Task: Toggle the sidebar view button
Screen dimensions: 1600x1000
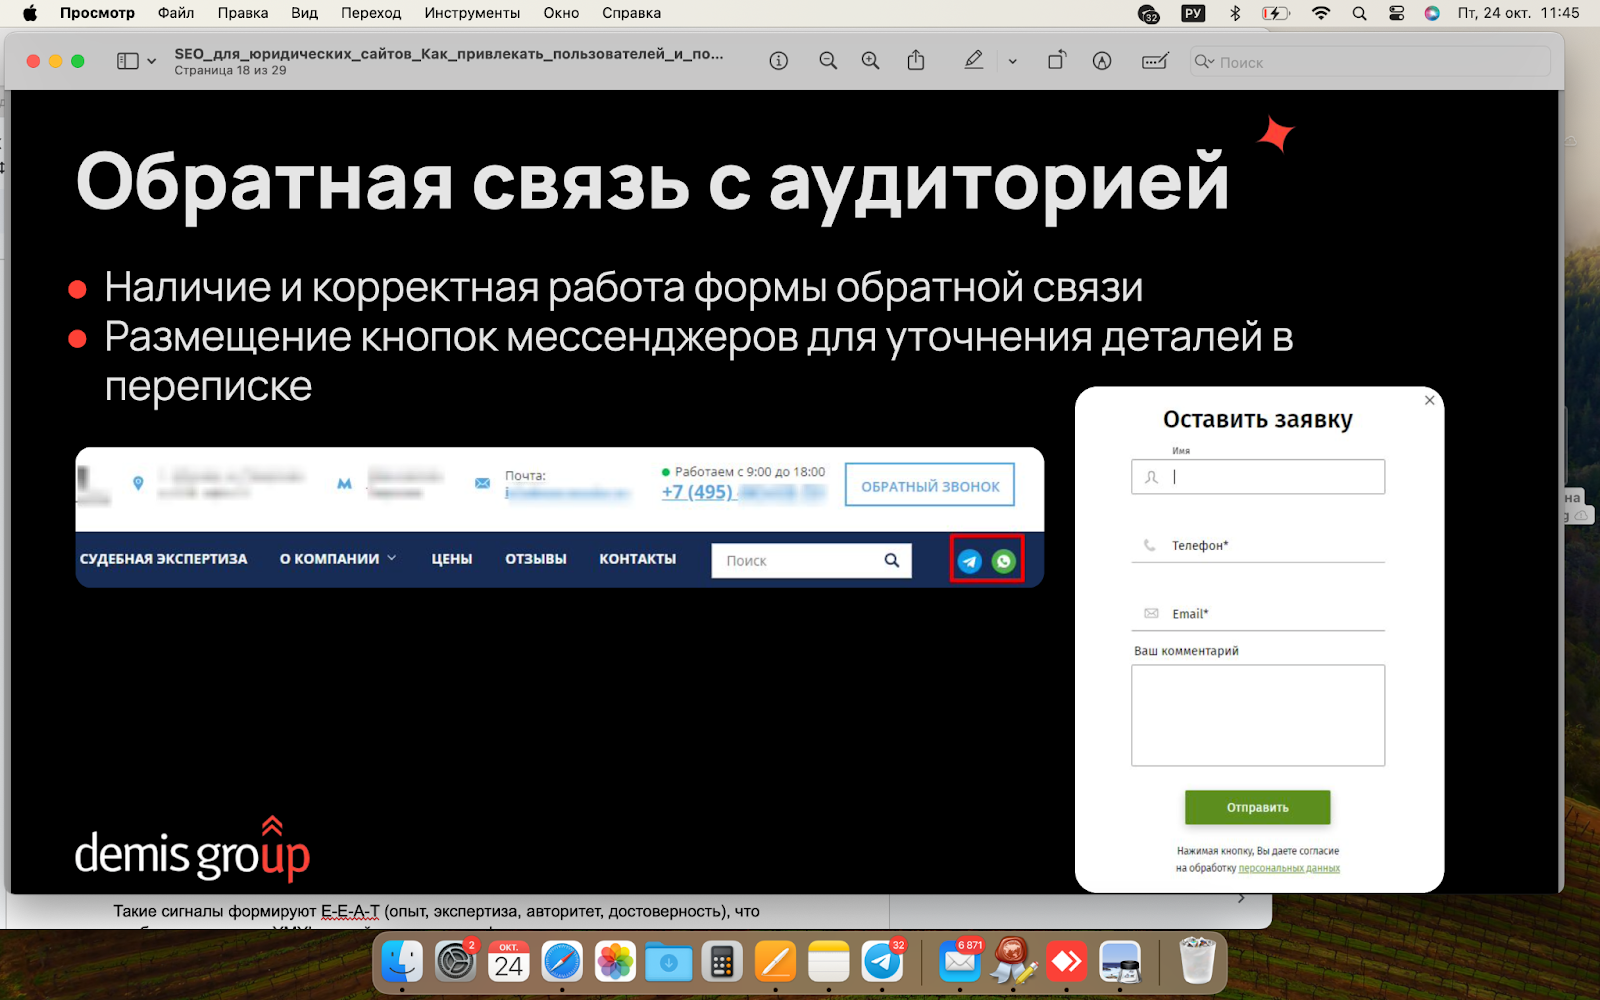Action: click(x=127, y=61)
